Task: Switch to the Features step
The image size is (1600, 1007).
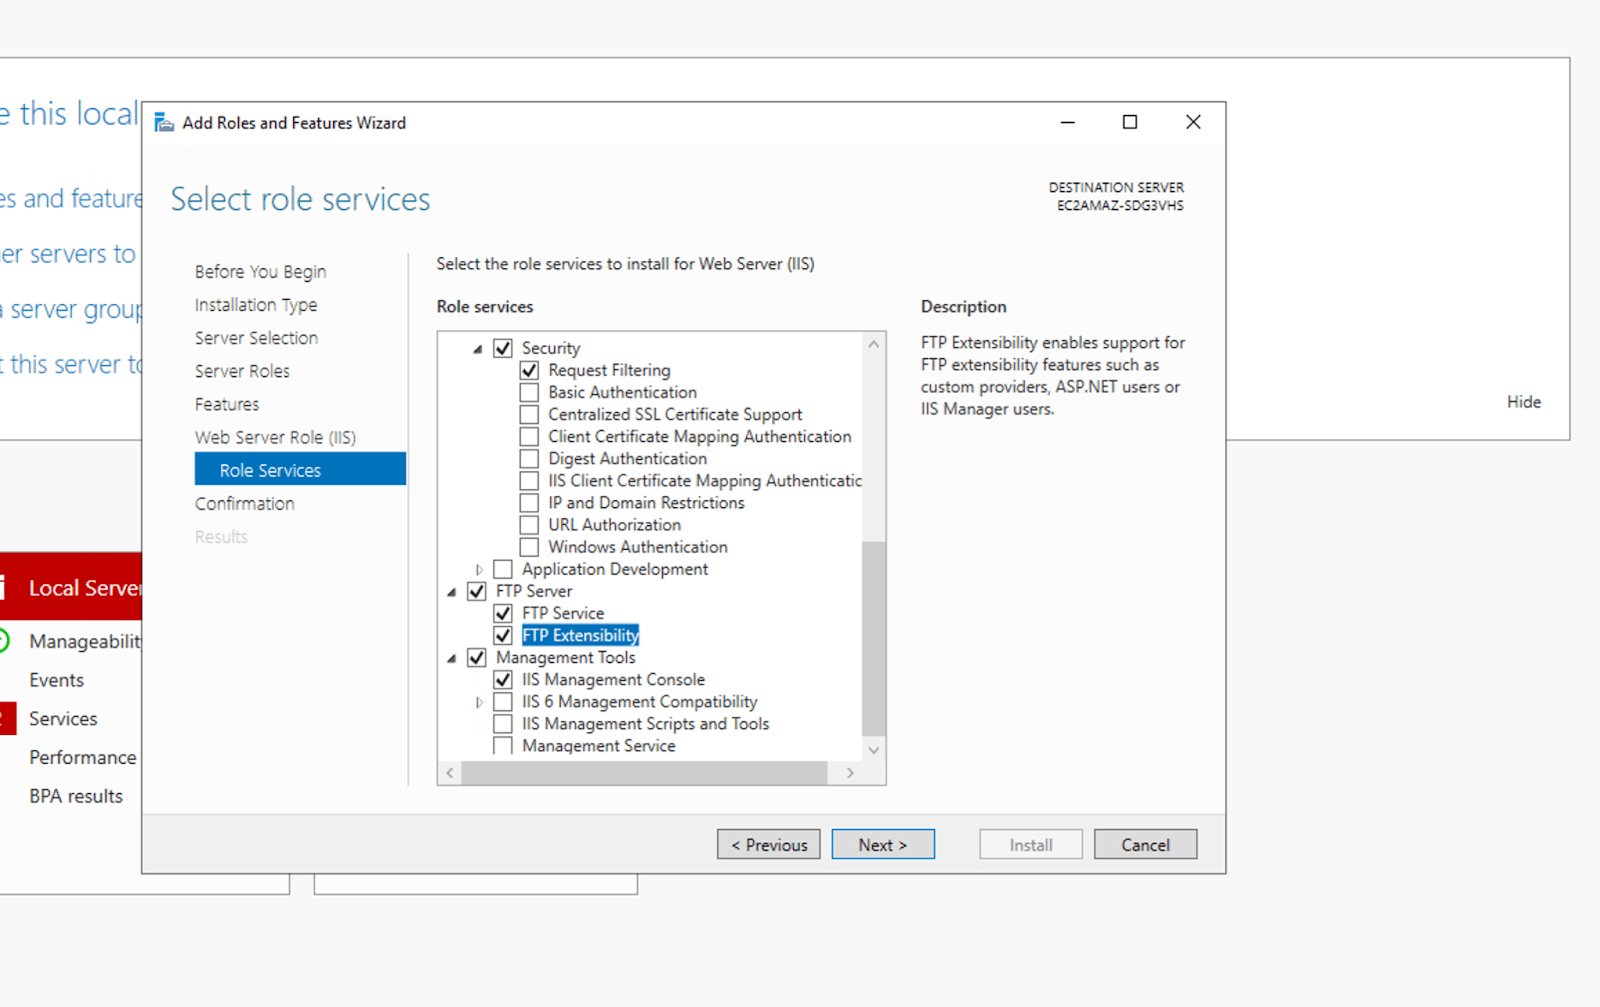Action: click(x=227, y=403)
